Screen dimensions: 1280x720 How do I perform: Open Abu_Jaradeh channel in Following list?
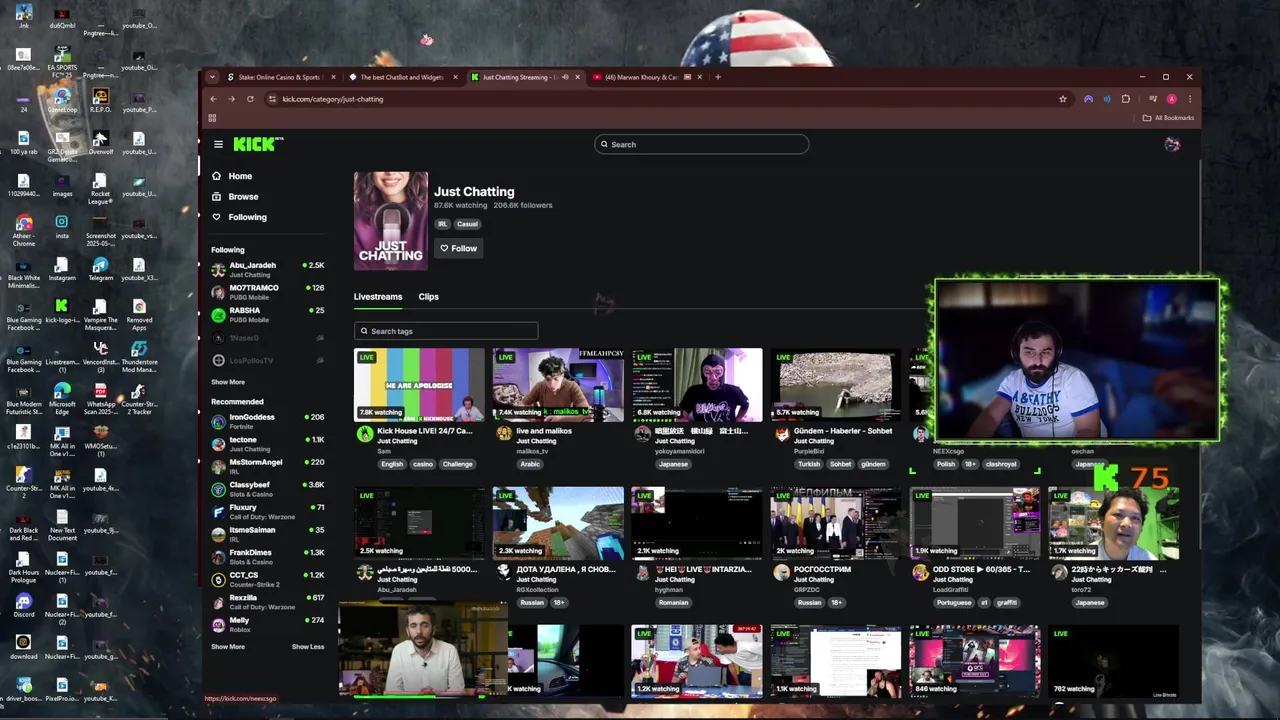[268, 269]
